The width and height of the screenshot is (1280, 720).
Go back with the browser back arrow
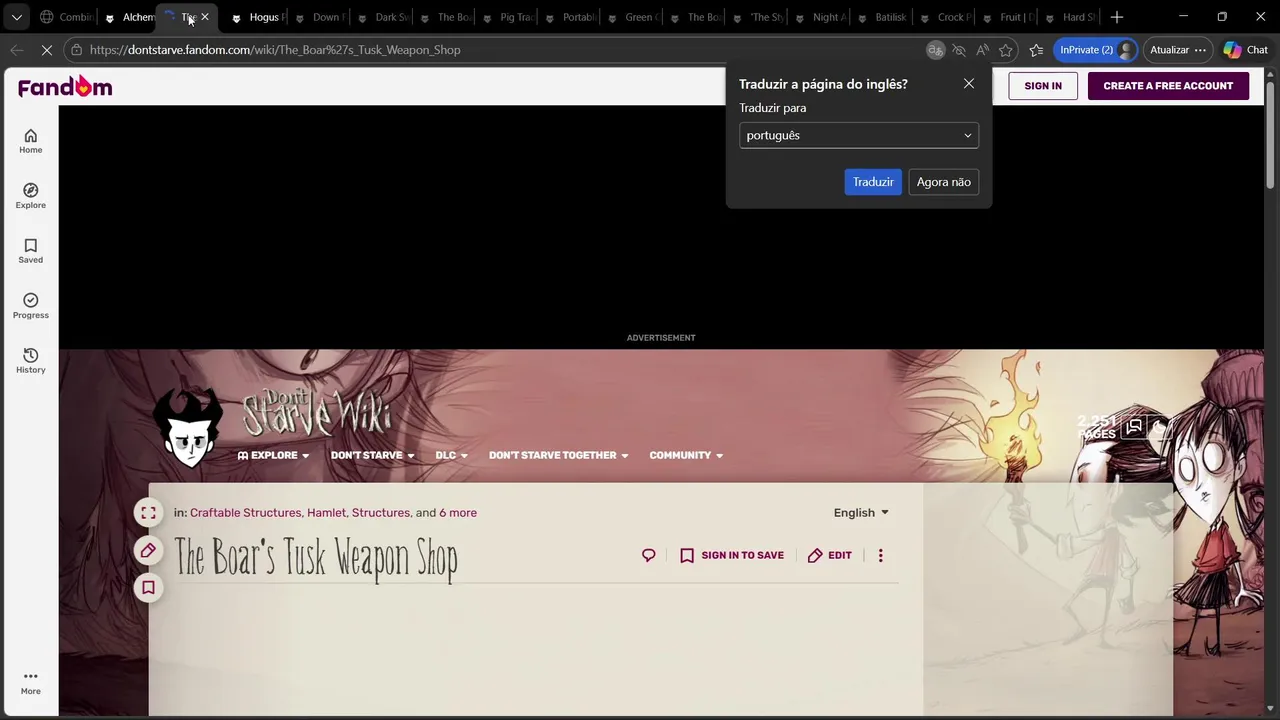(x=17, y=50)
